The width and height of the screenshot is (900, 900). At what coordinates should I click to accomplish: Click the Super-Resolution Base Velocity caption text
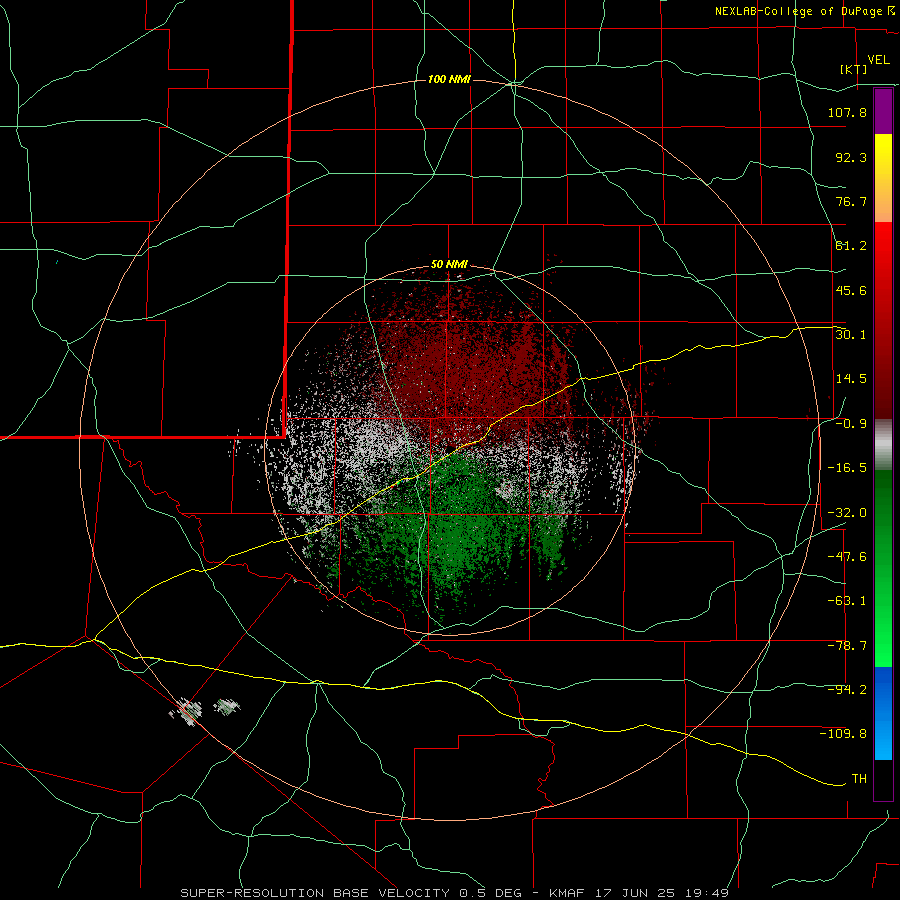tap(455, 893)
